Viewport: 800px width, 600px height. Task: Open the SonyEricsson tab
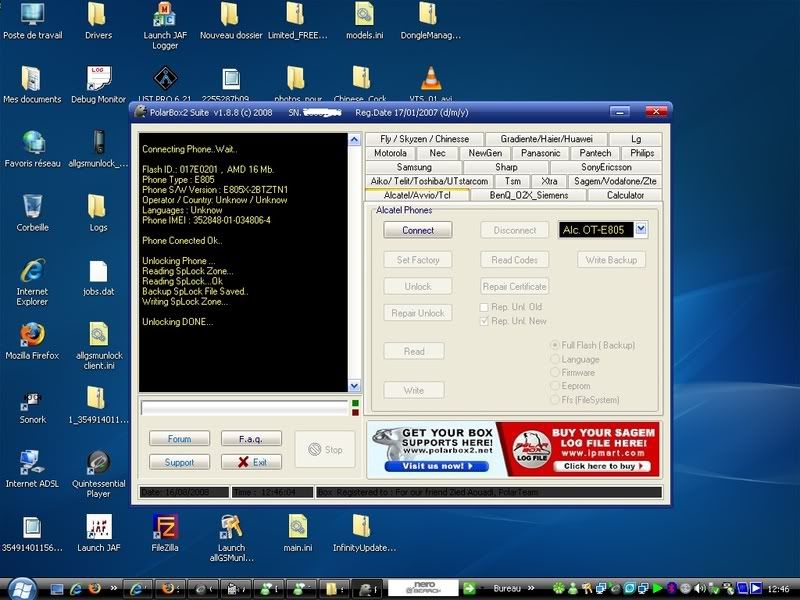606,167
